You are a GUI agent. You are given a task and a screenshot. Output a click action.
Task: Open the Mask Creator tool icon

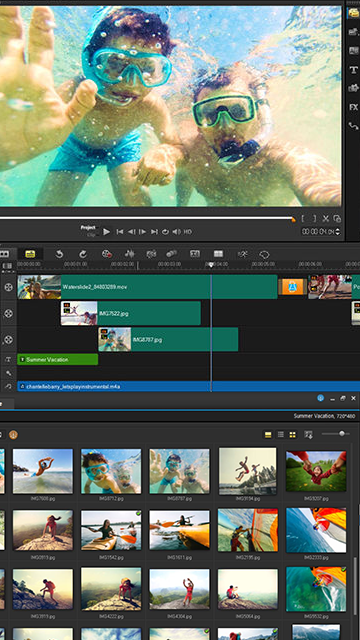click(x=264, y=254)
